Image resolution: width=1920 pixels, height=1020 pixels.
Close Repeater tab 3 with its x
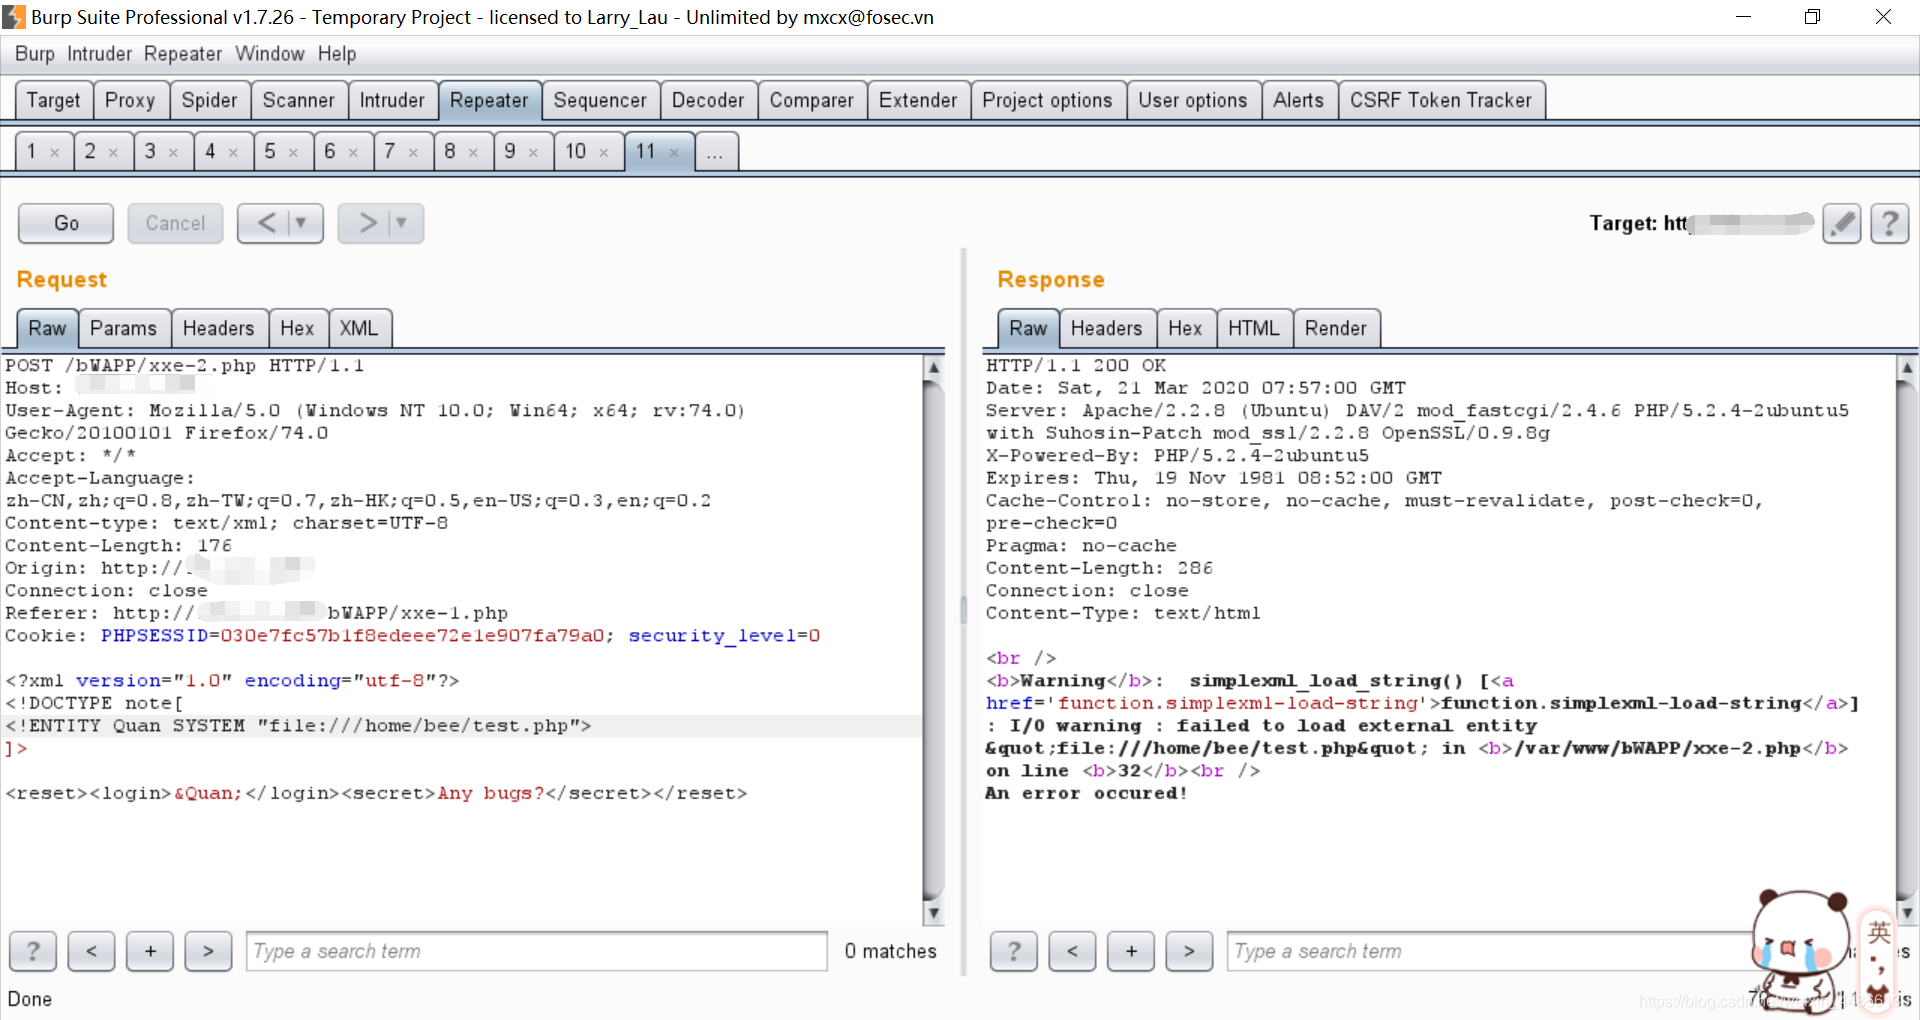173,153
